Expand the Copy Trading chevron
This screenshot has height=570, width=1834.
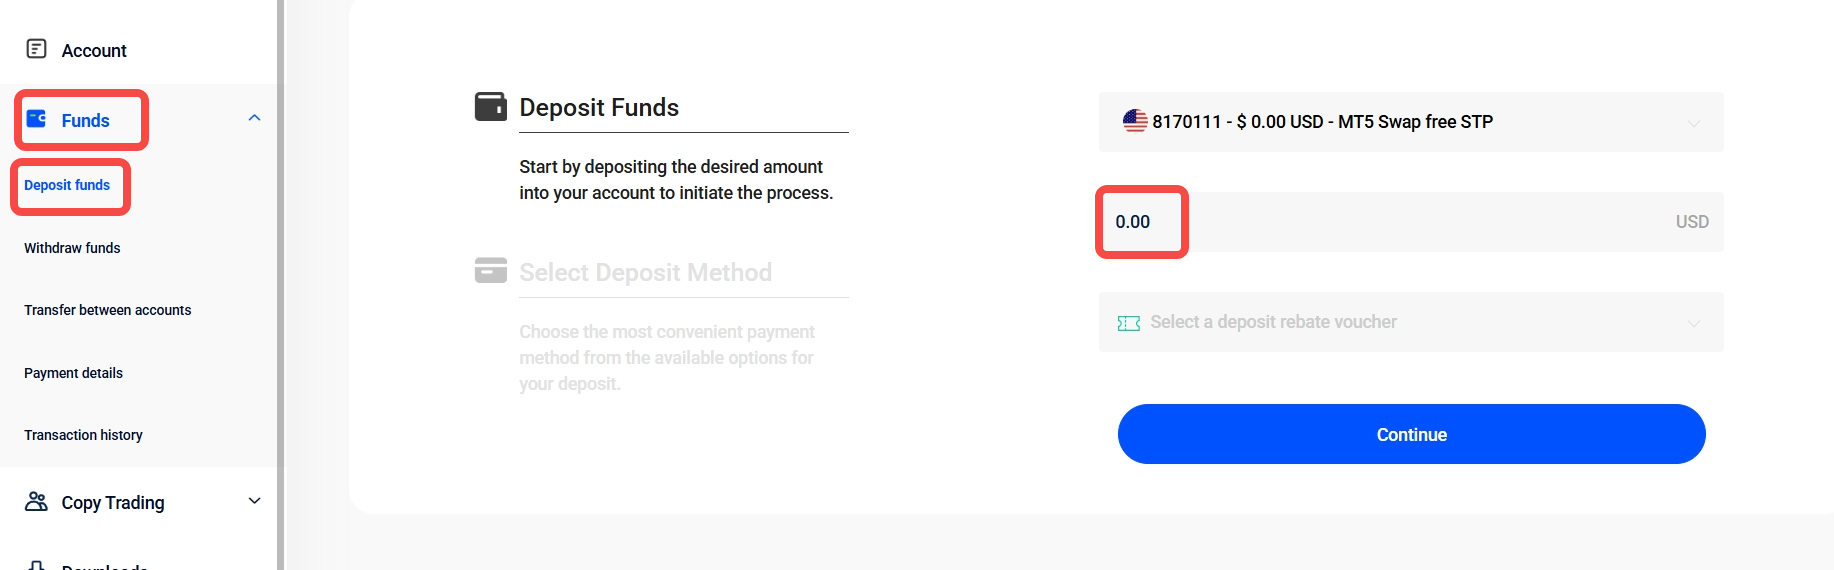pos(255,501)
